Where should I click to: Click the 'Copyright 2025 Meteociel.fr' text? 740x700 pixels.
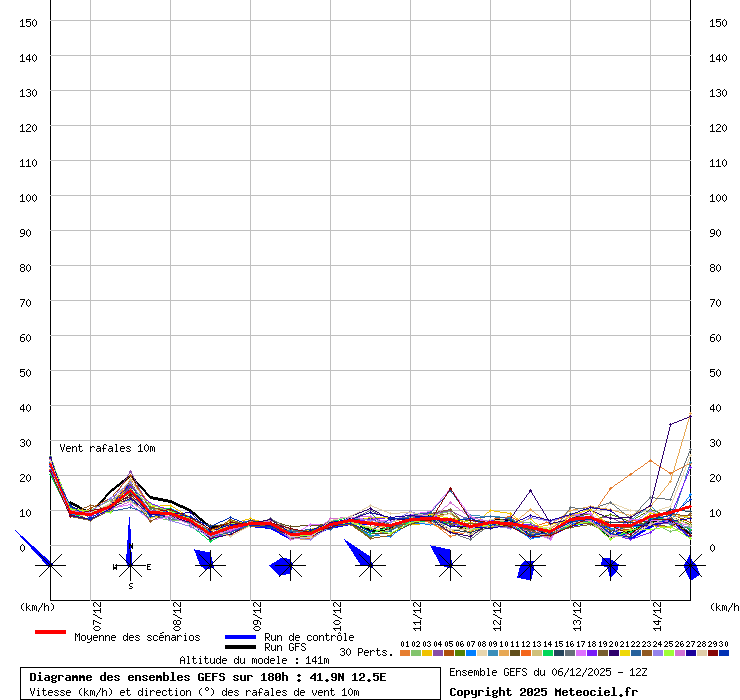(543, 691)
